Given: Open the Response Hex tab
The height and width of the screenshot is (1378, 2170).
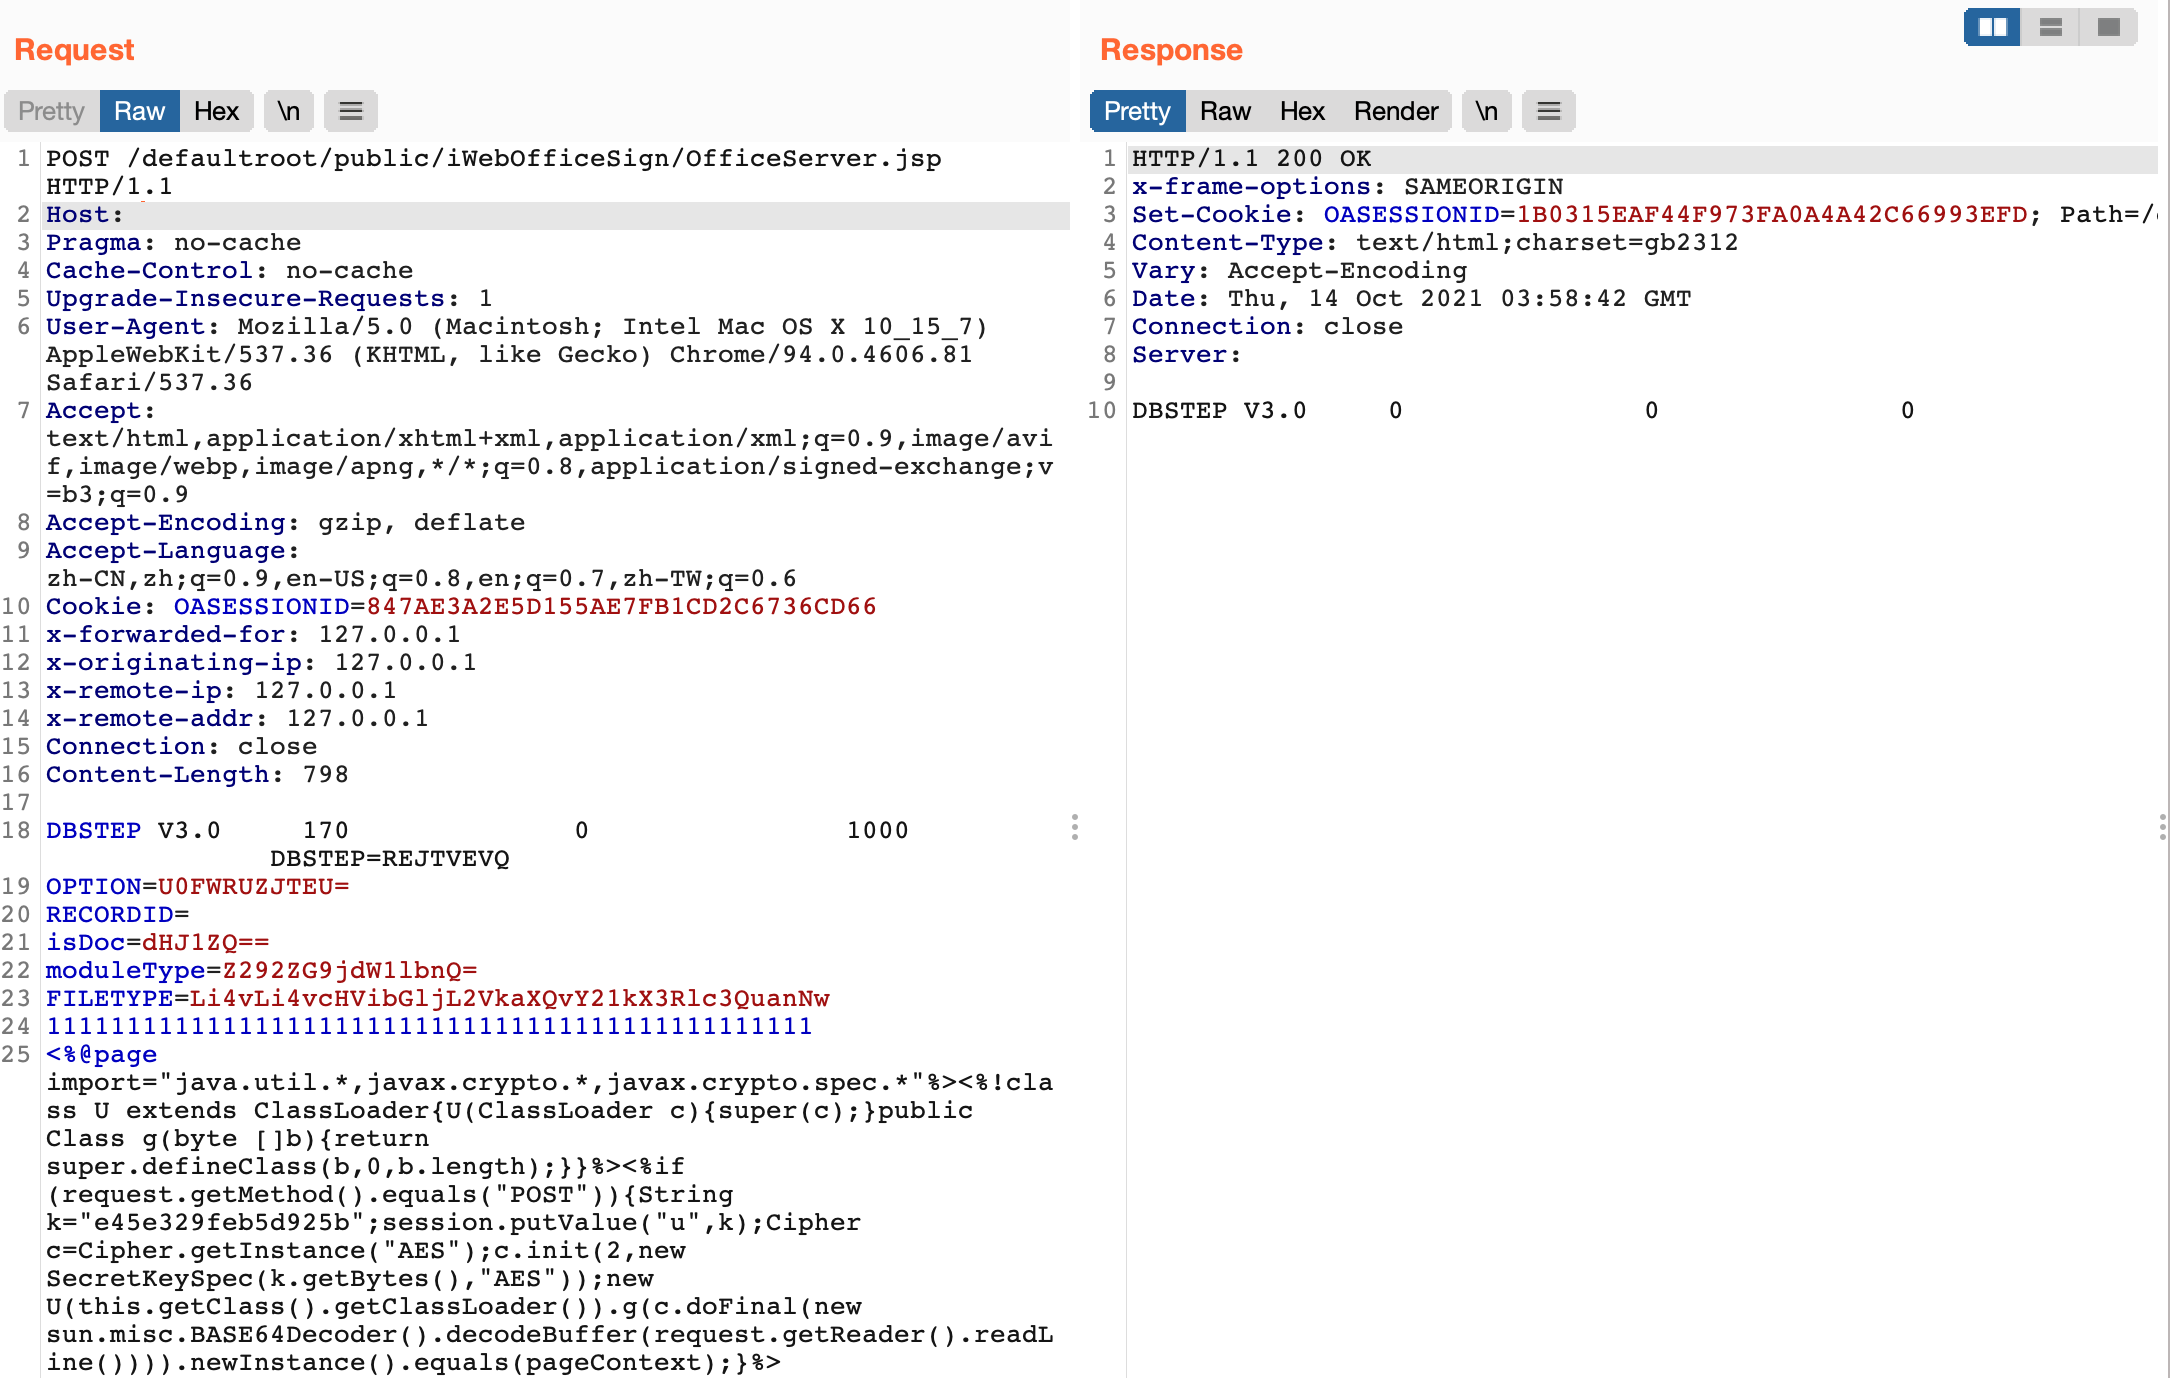Looking at the screenshot, I should coord(1302,111).
